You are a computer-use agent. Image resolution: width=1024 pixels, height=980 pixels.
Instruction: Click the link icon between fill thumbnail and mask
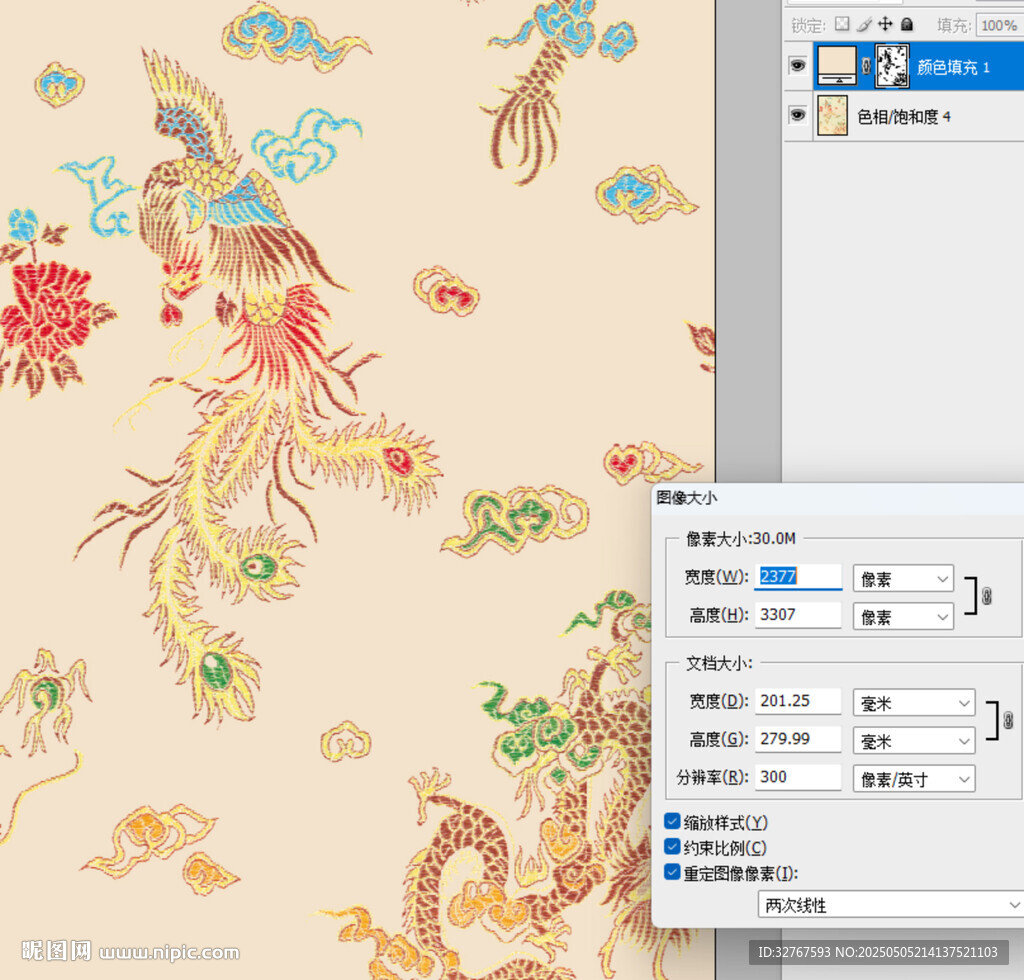[866, 67]
